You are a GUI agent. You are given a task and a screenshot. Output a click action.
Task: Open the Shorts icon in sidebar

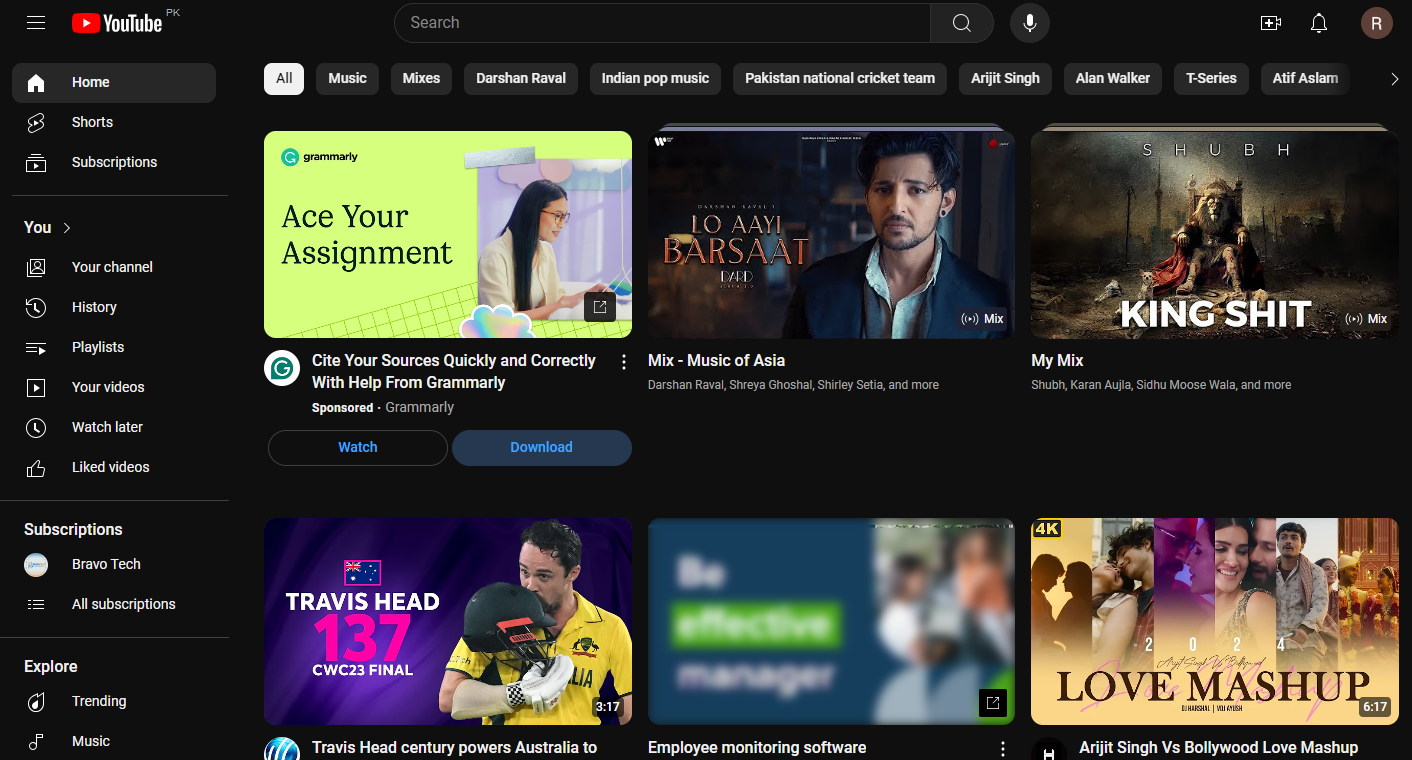pyautogui.click(x=36, y=123)
